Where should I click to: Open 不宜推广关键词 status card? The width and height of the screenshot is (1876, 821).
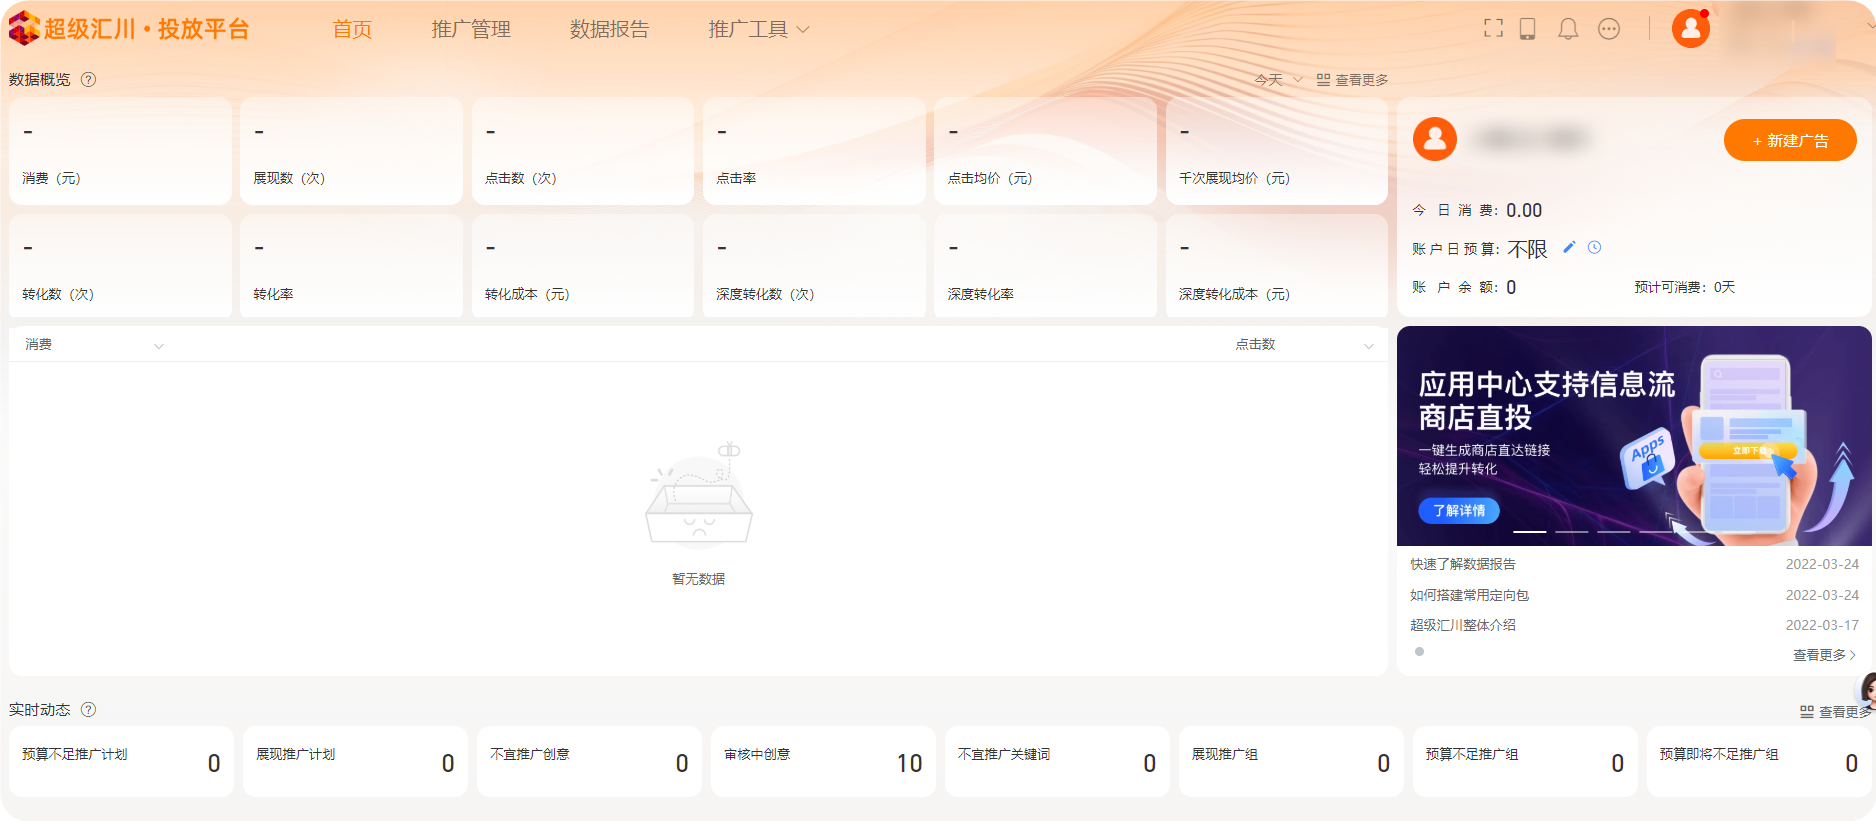click(x=1057, y=762)
